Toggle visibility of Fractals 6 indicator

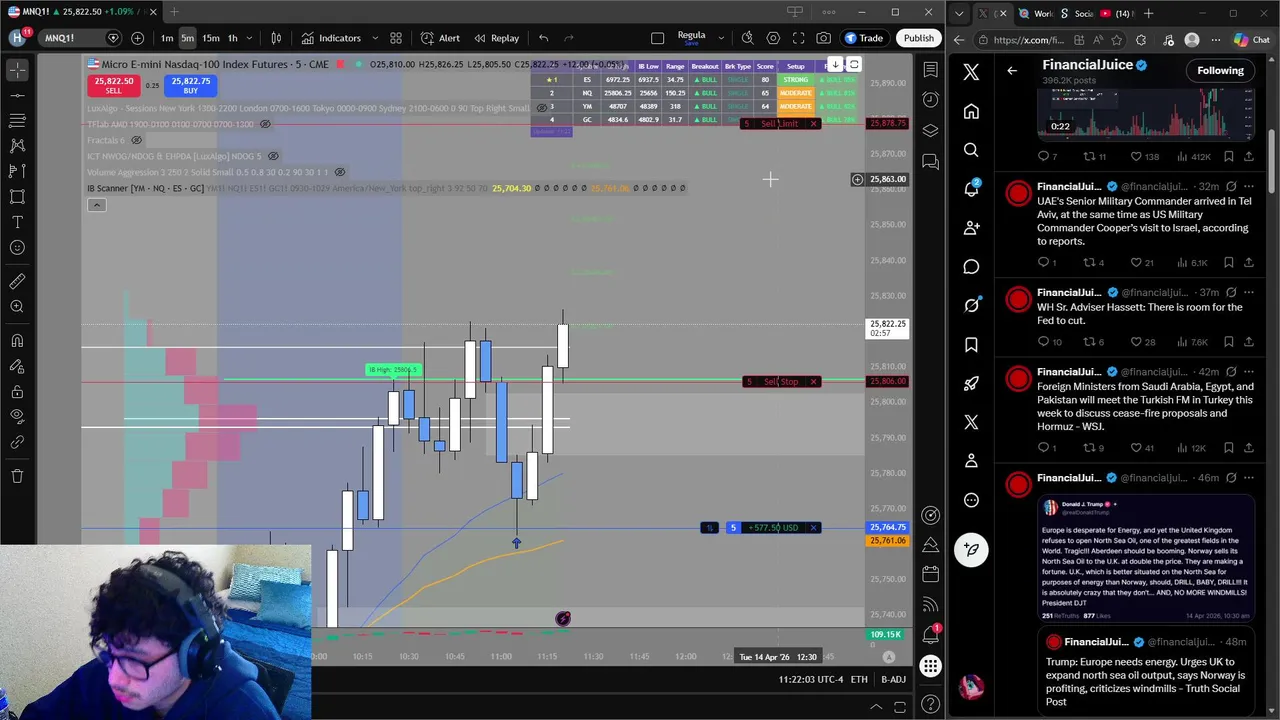136,140
